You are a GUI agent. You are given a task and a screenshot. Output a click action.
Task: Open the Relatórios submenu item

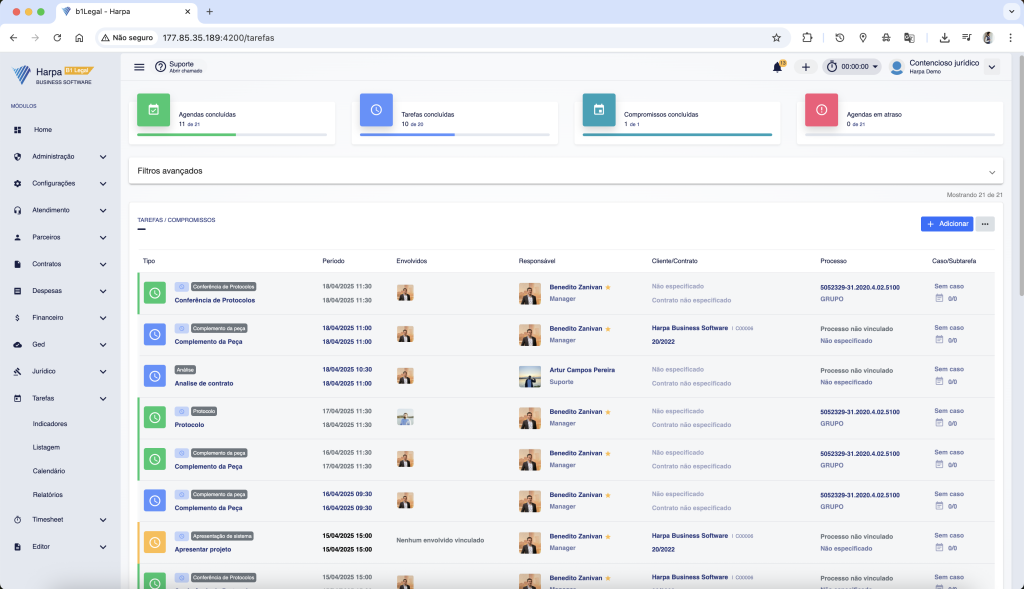(x=48, y=495)
